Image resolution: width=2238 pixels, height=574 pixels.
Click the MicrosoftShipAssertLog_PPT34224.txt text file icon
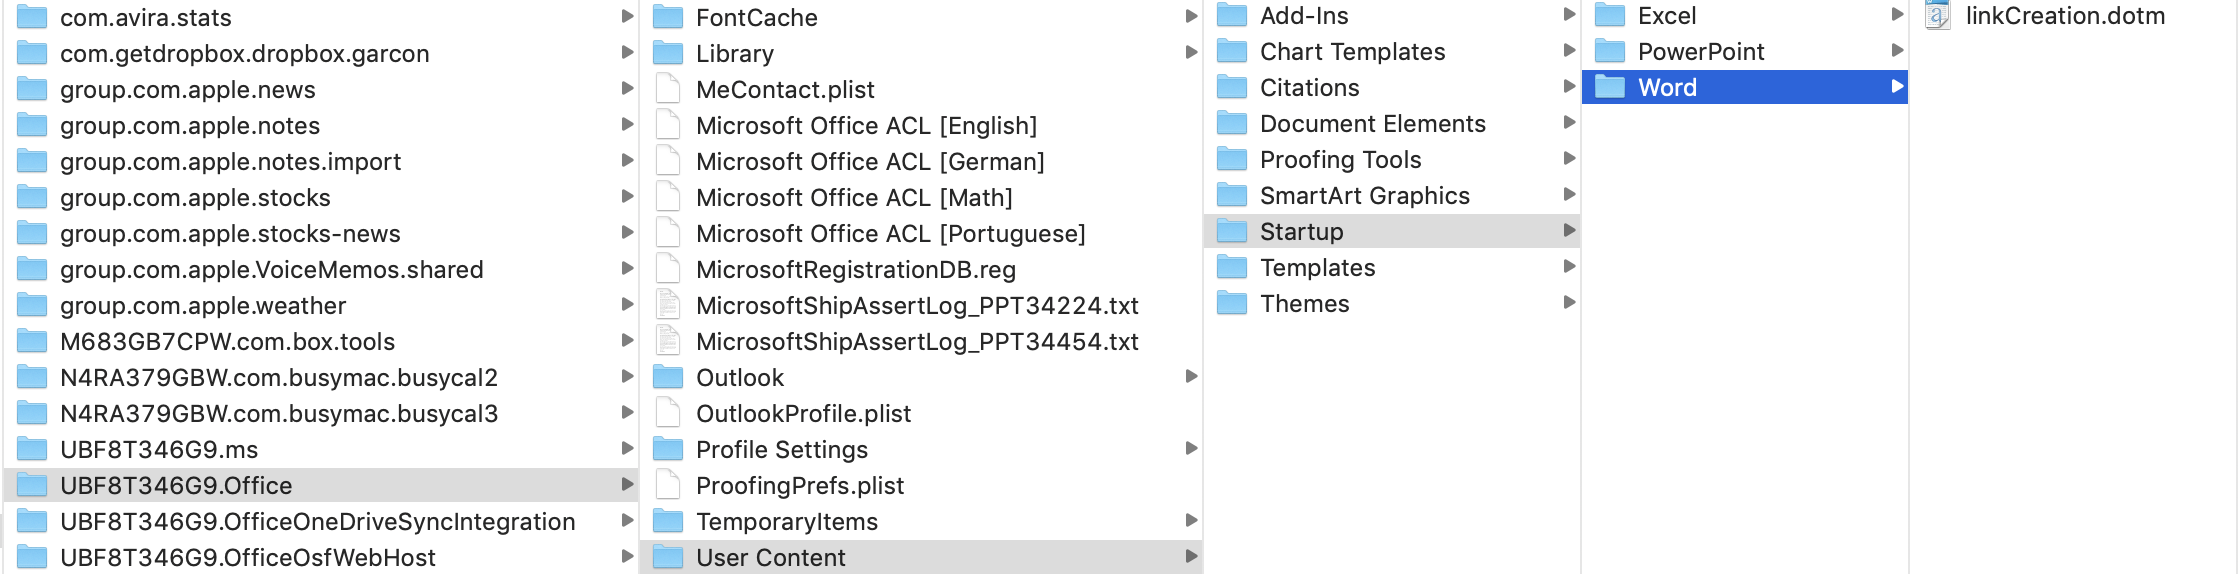click(x=668, y=305)
